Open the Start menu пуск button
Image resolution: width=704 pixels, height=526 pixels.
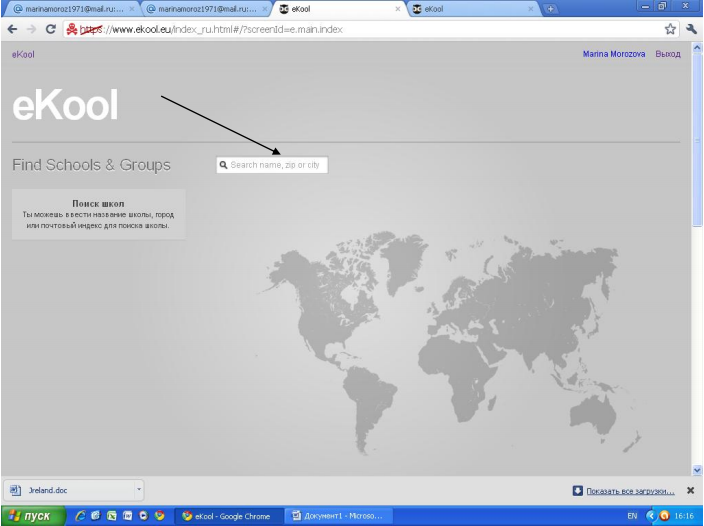(34, 516)
